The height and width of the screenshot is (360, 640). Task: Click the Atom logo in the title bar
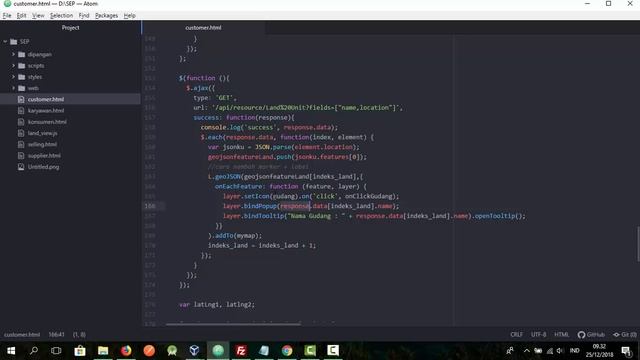coord(7,4)
